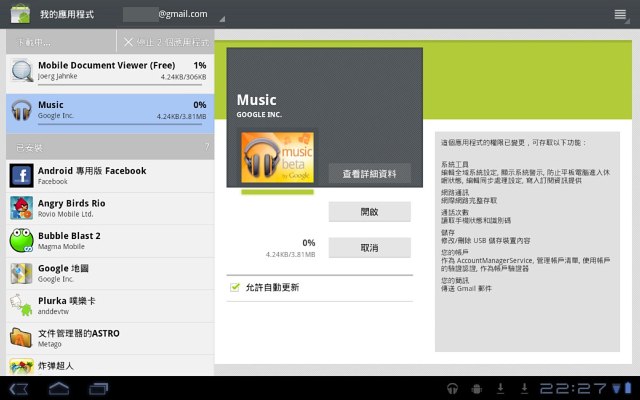
Task: Click the battery status icon
Action: [x=629, y=388]
